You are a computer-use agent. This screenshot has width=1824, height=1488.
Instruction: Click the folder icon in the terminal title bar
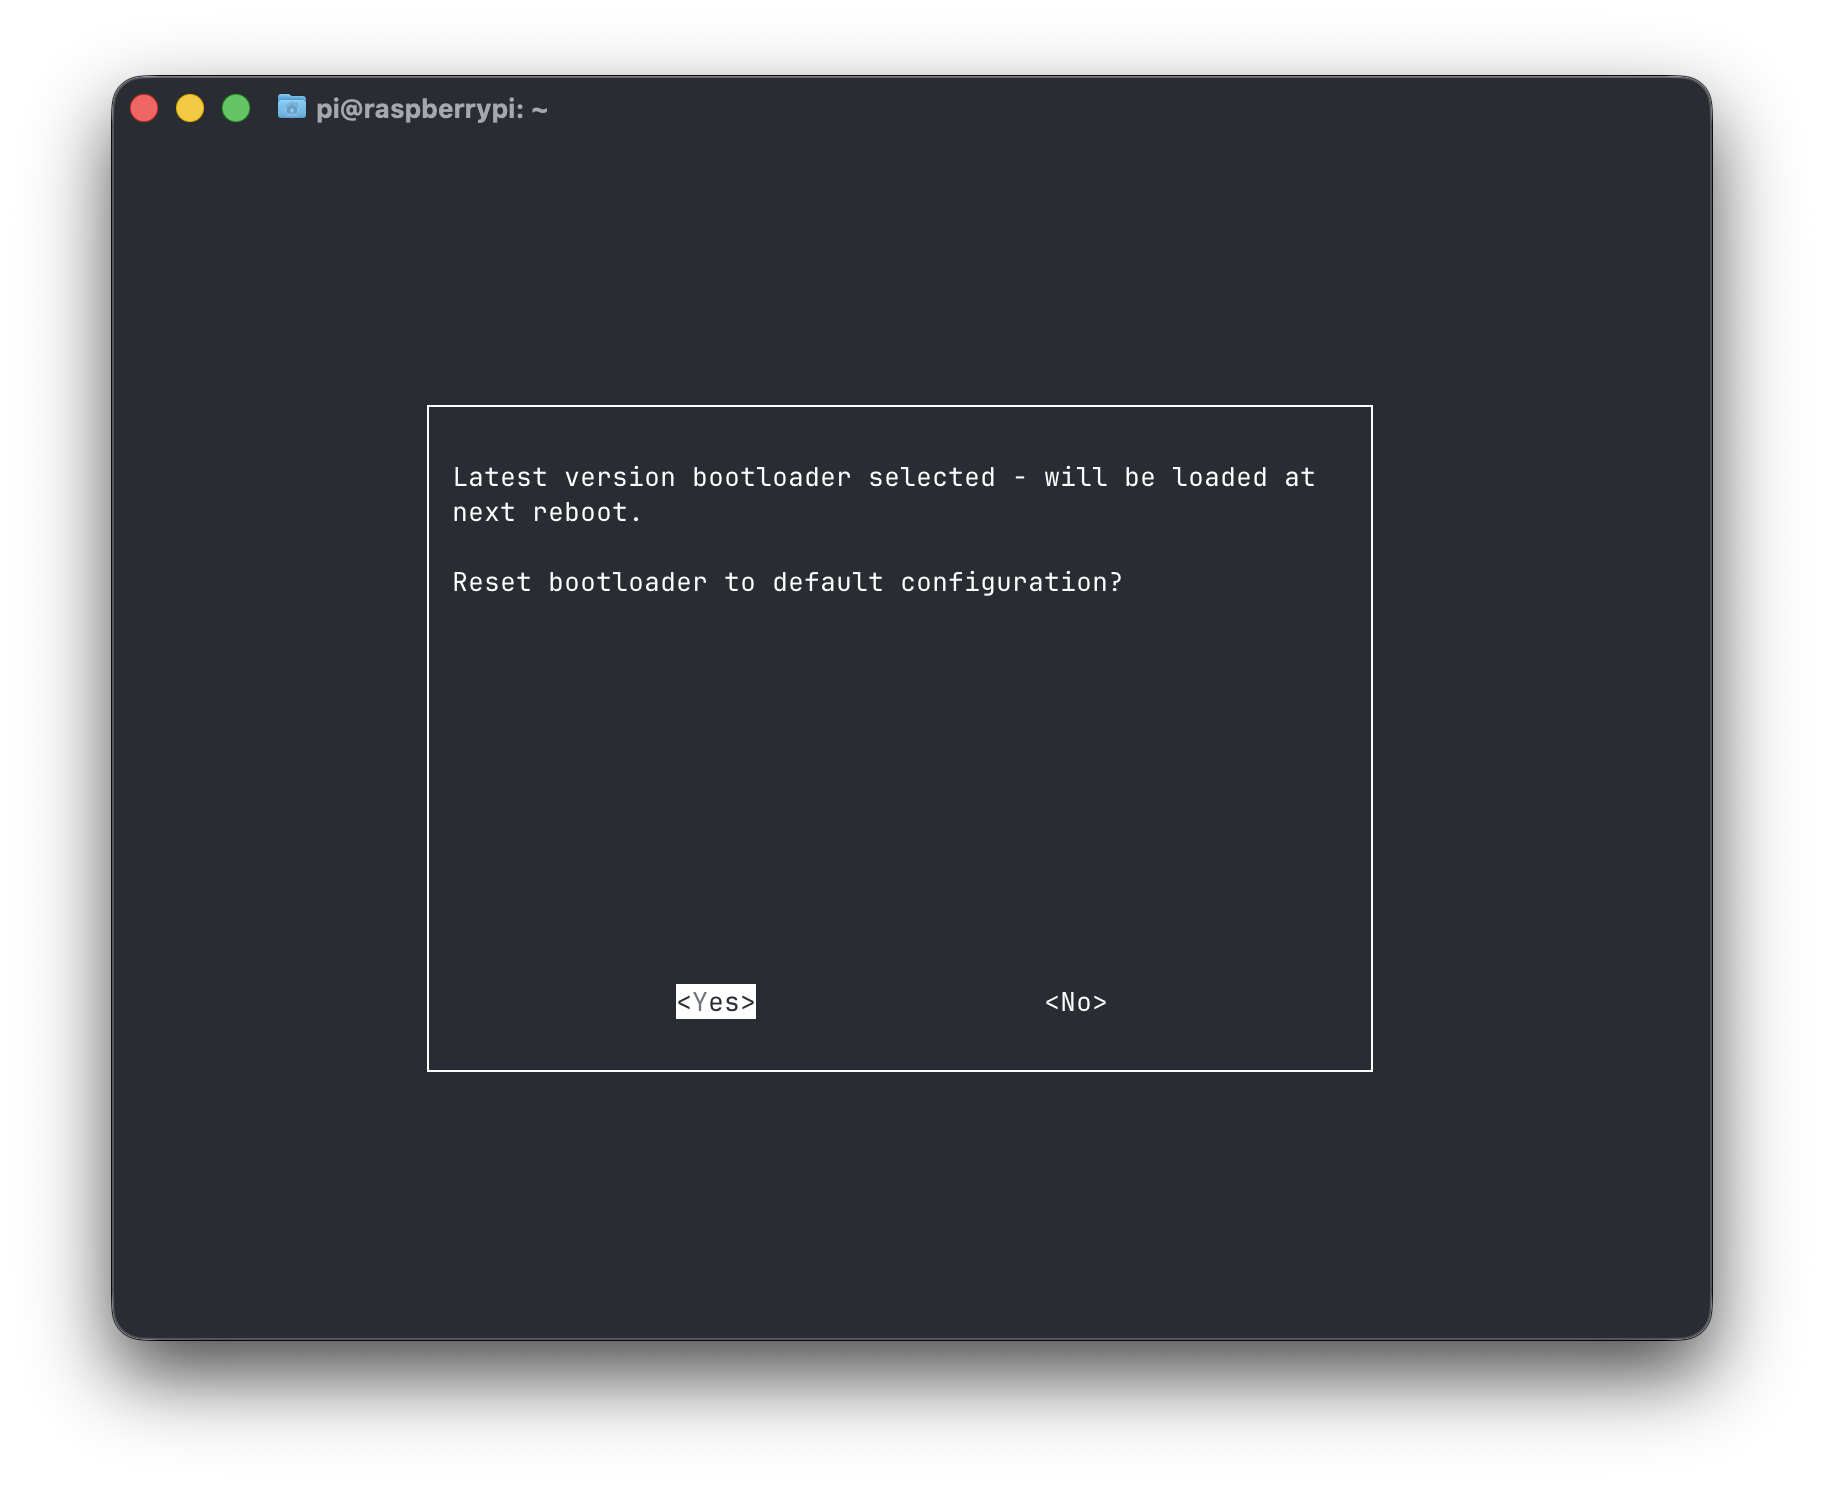coord(291,109)
